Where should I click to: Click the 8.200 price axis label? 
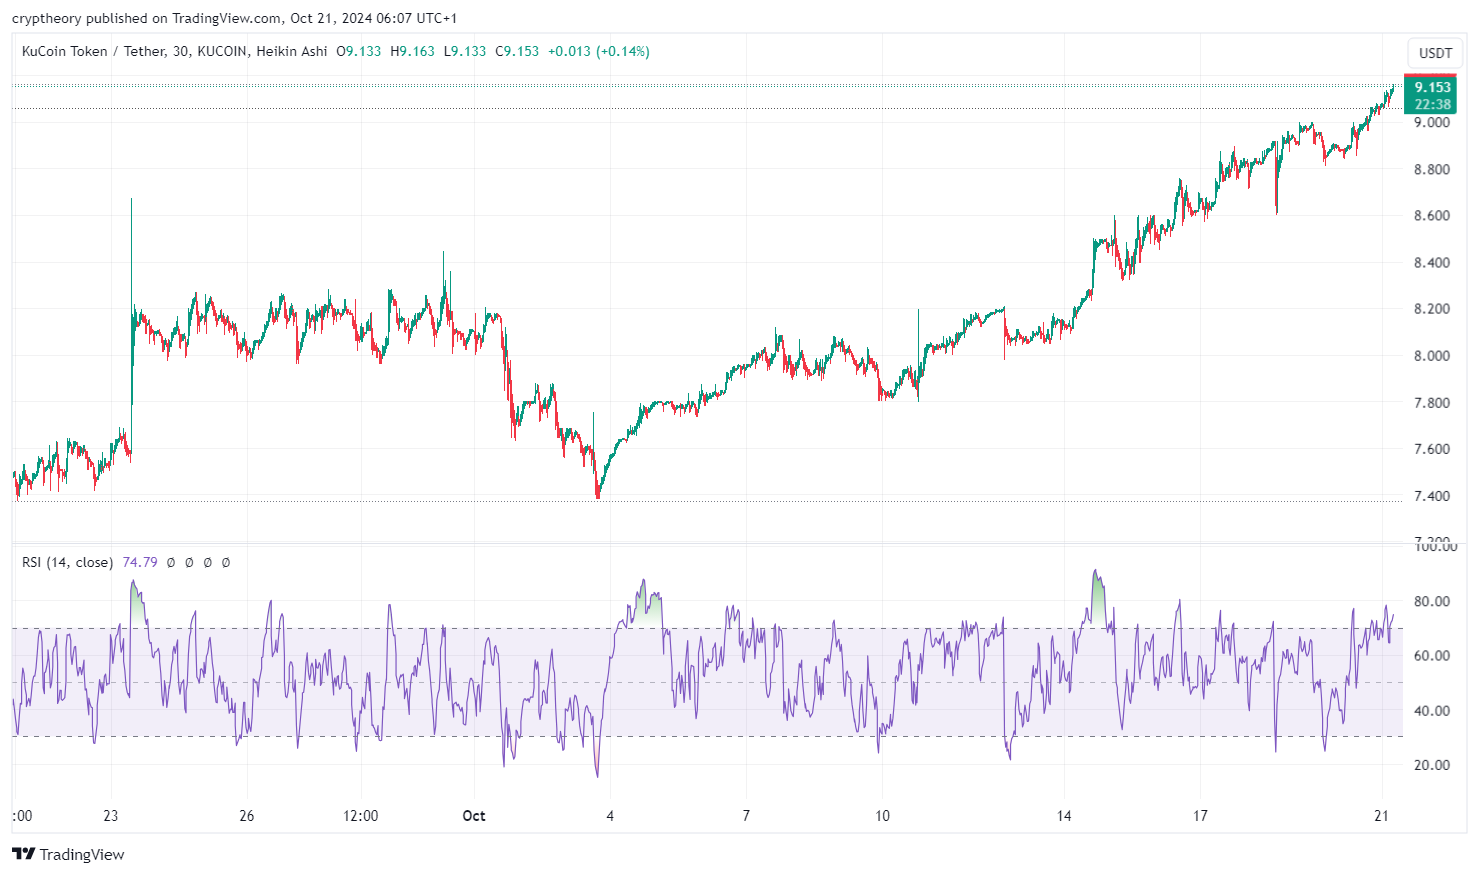pyautogui.click(x=1431, y=309)
